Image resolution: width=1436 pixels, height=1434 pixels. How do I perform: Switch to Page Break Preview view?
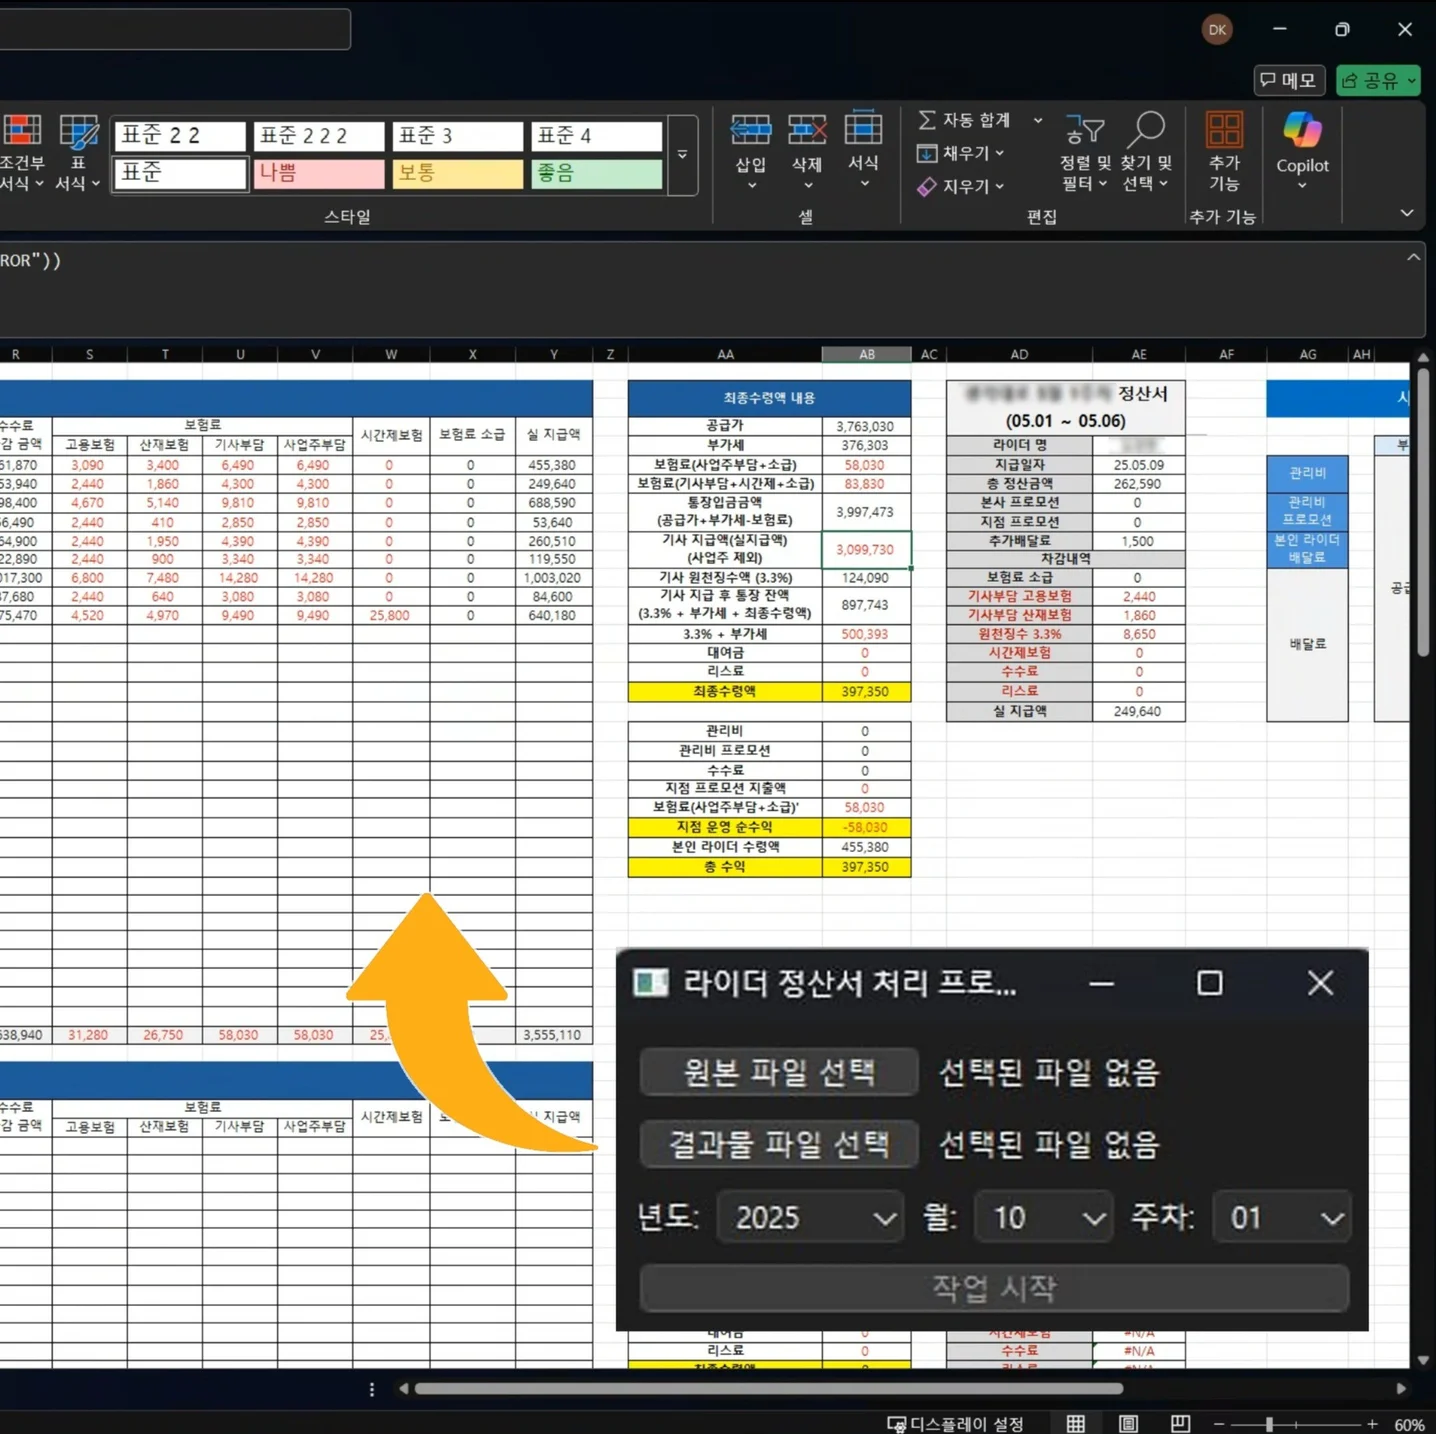coord(1180,1424)
